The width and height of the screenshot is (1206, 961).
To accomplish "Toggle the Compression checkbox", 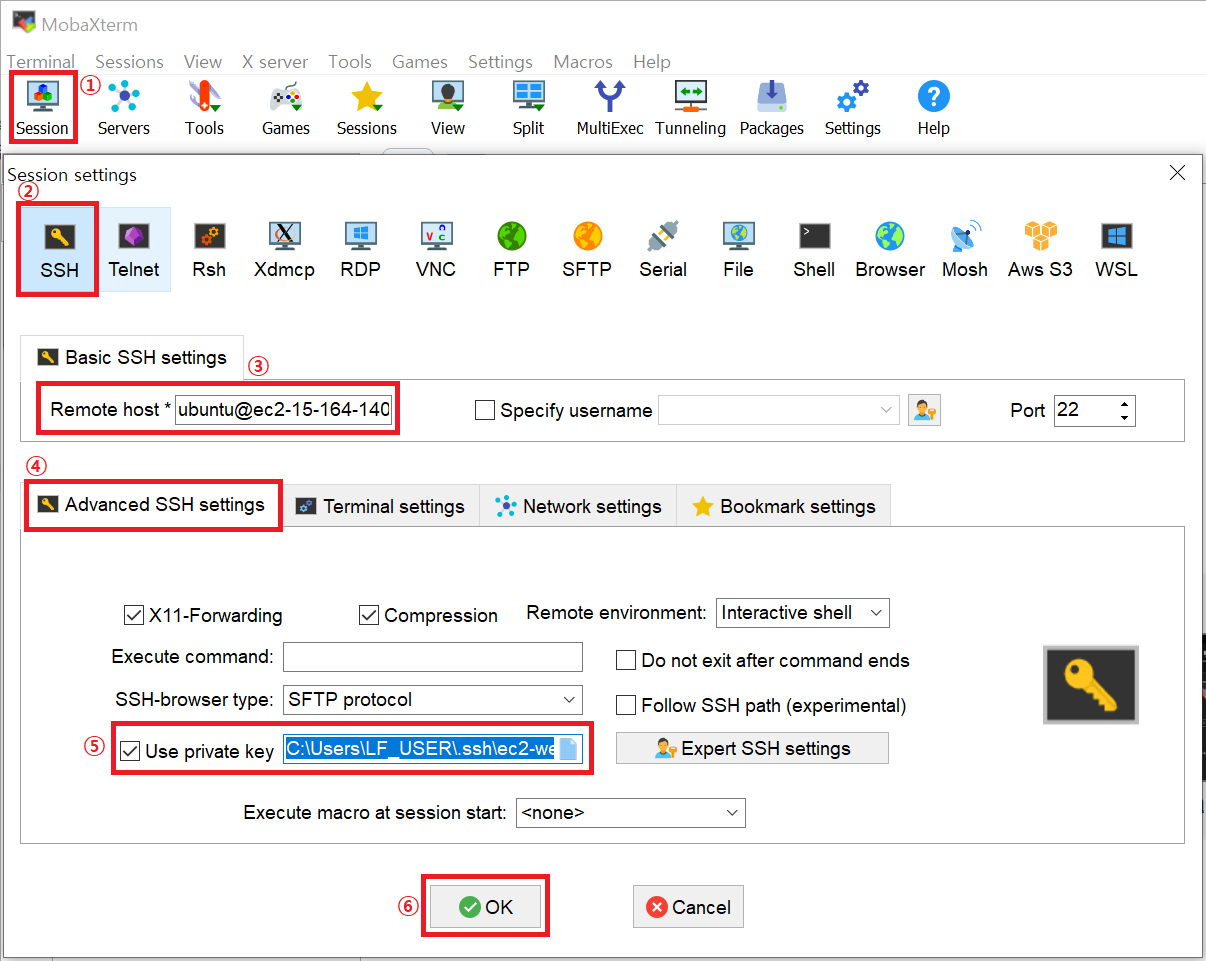I will pyautogui.click(x=369, y=614).
